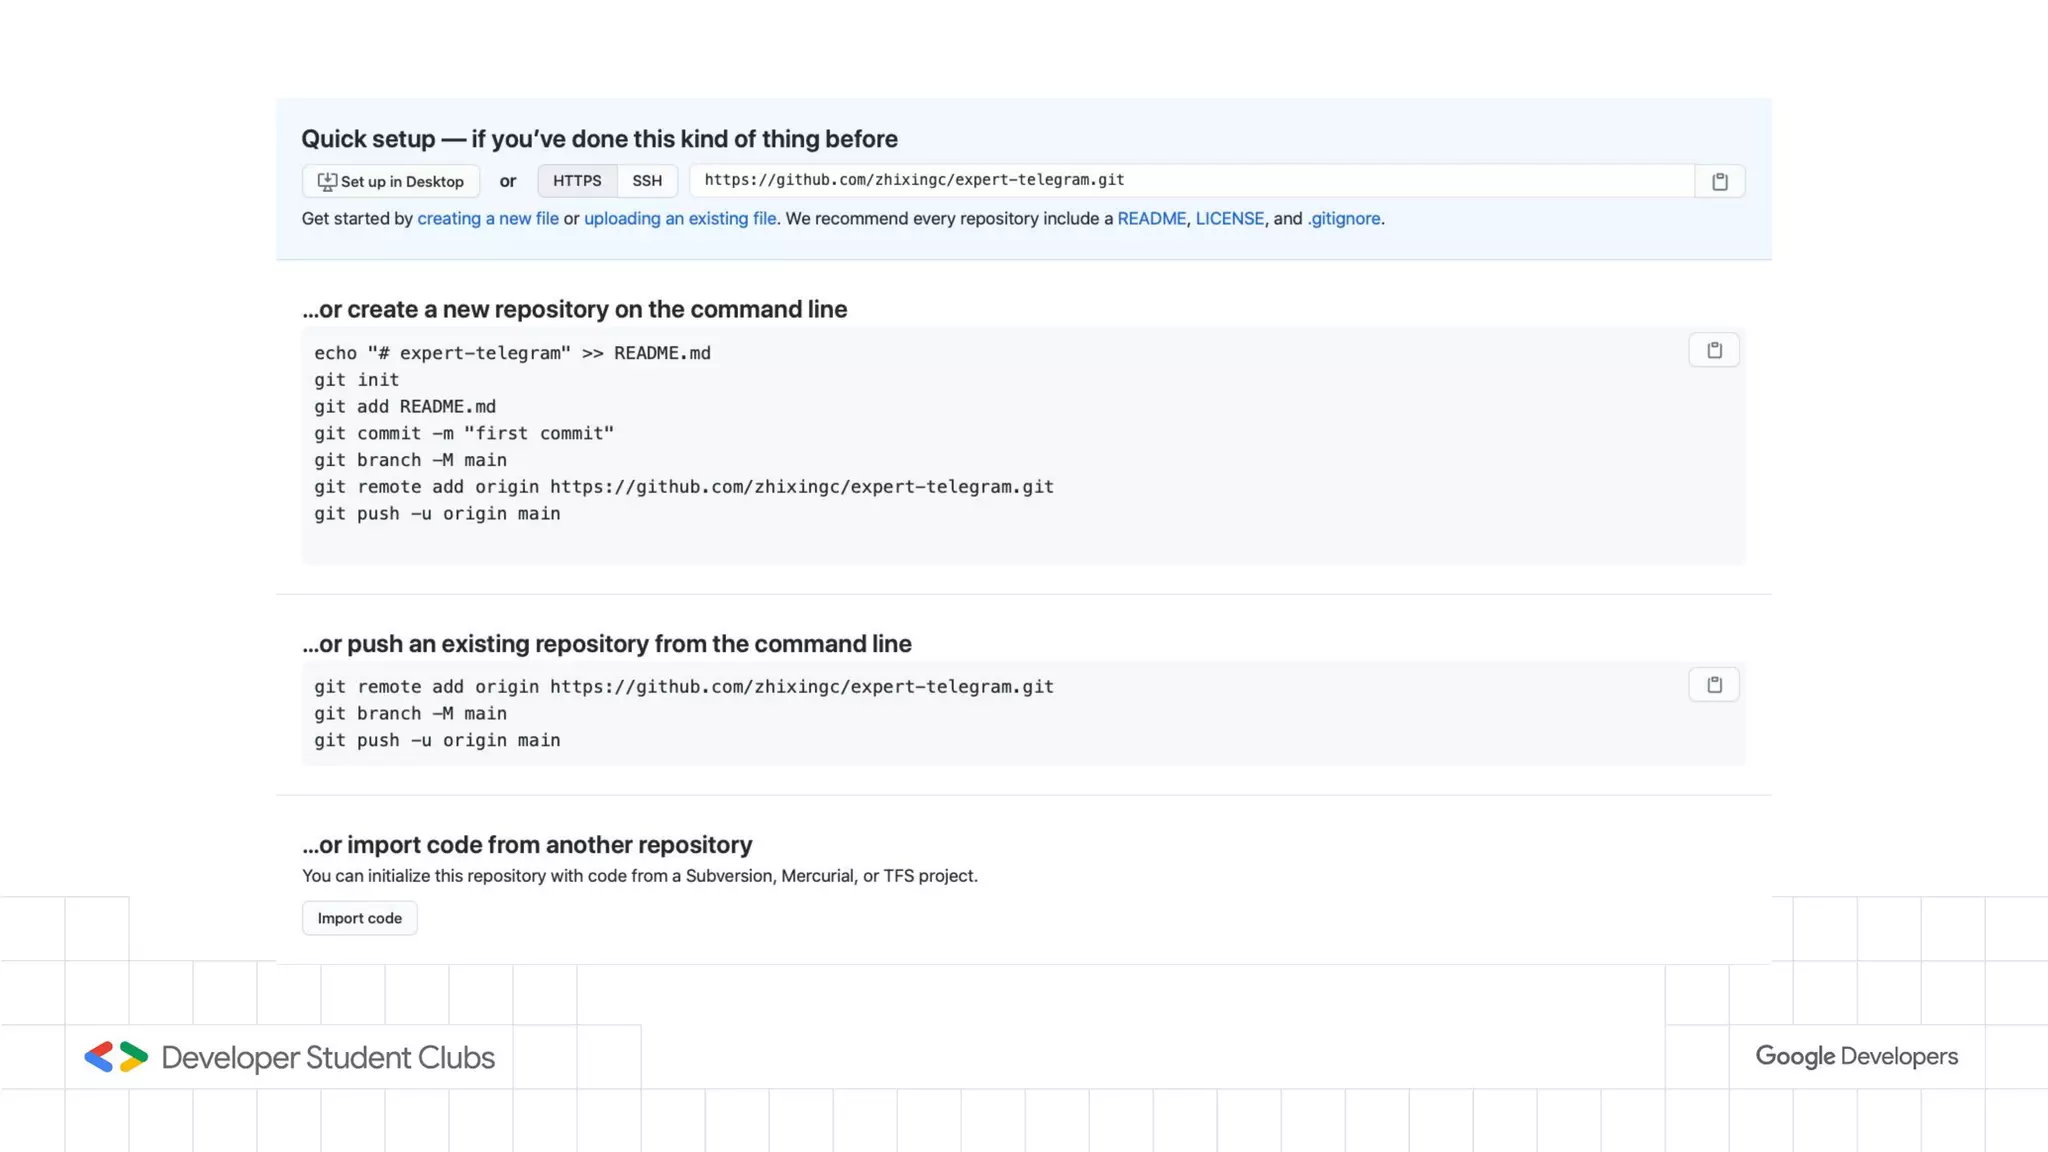Copy the push existing repository commands

[x=1714, y=685]
